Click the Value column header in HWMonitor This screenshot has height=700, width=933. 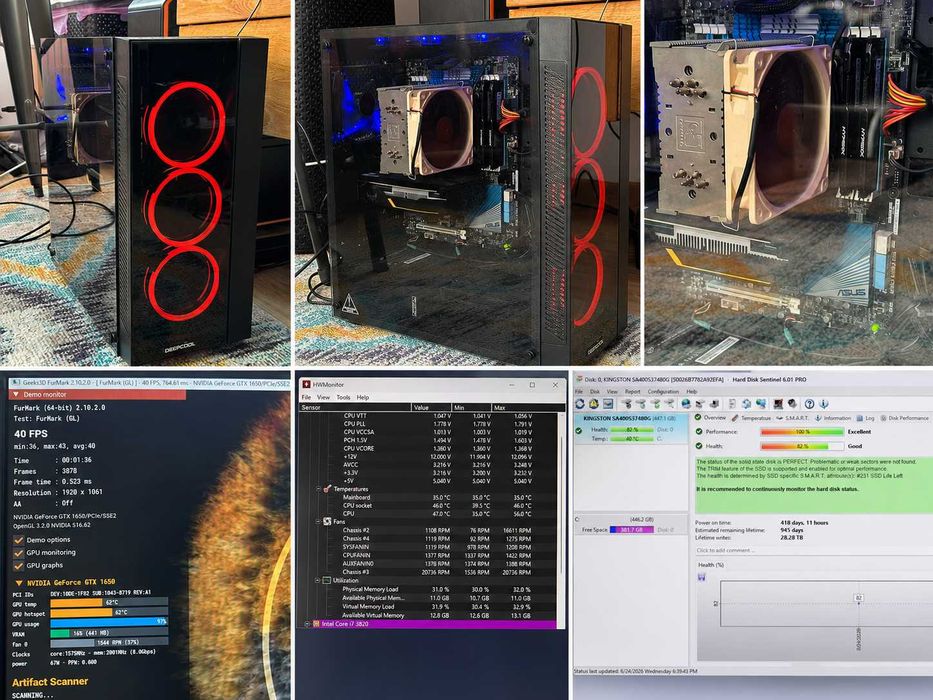(x=431, y=408)
